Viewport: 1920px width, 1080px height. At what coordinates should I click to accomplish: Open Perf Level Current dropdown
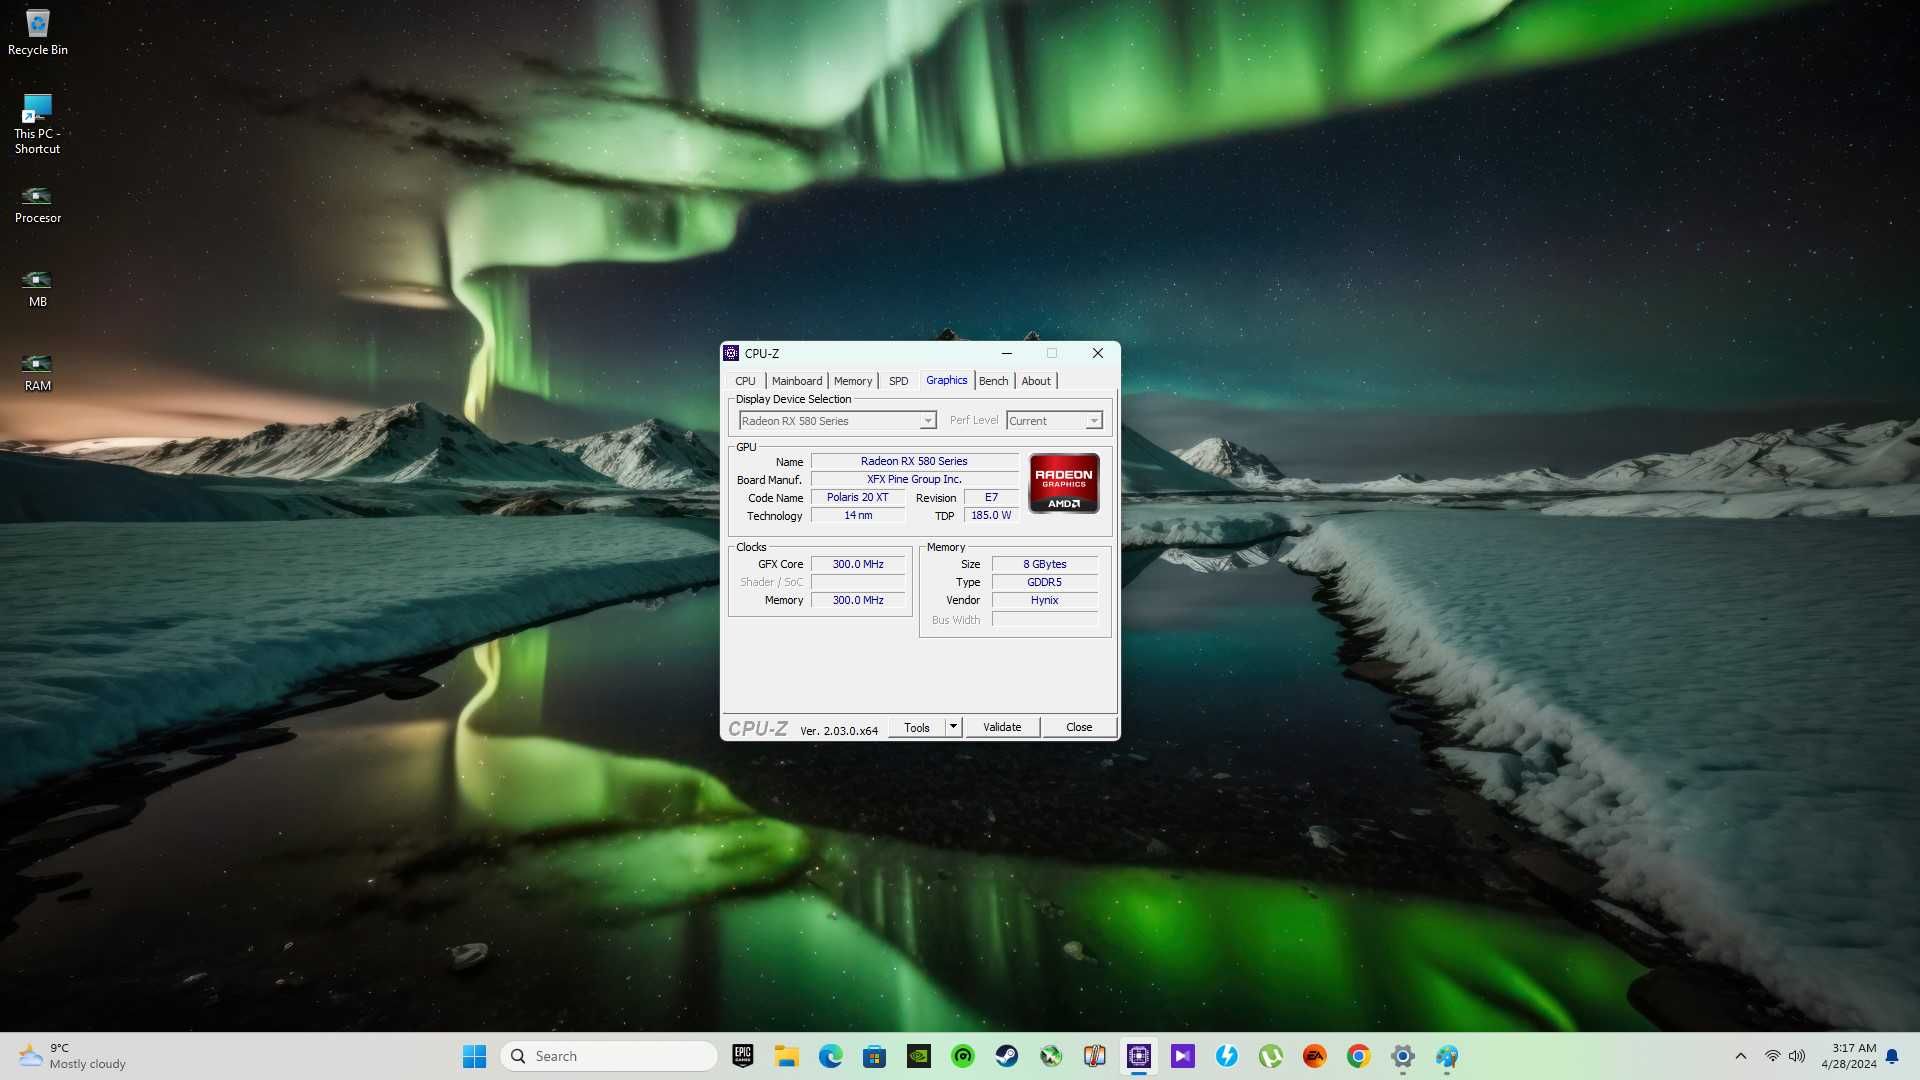pos(1054,421)
